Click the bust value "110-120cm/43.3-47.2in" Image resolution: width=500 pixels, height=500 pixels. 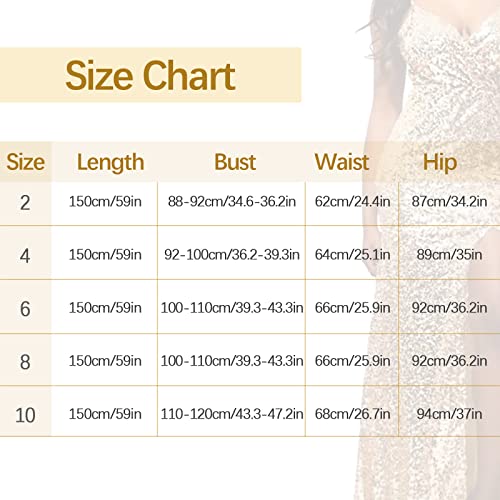[232, 414]
